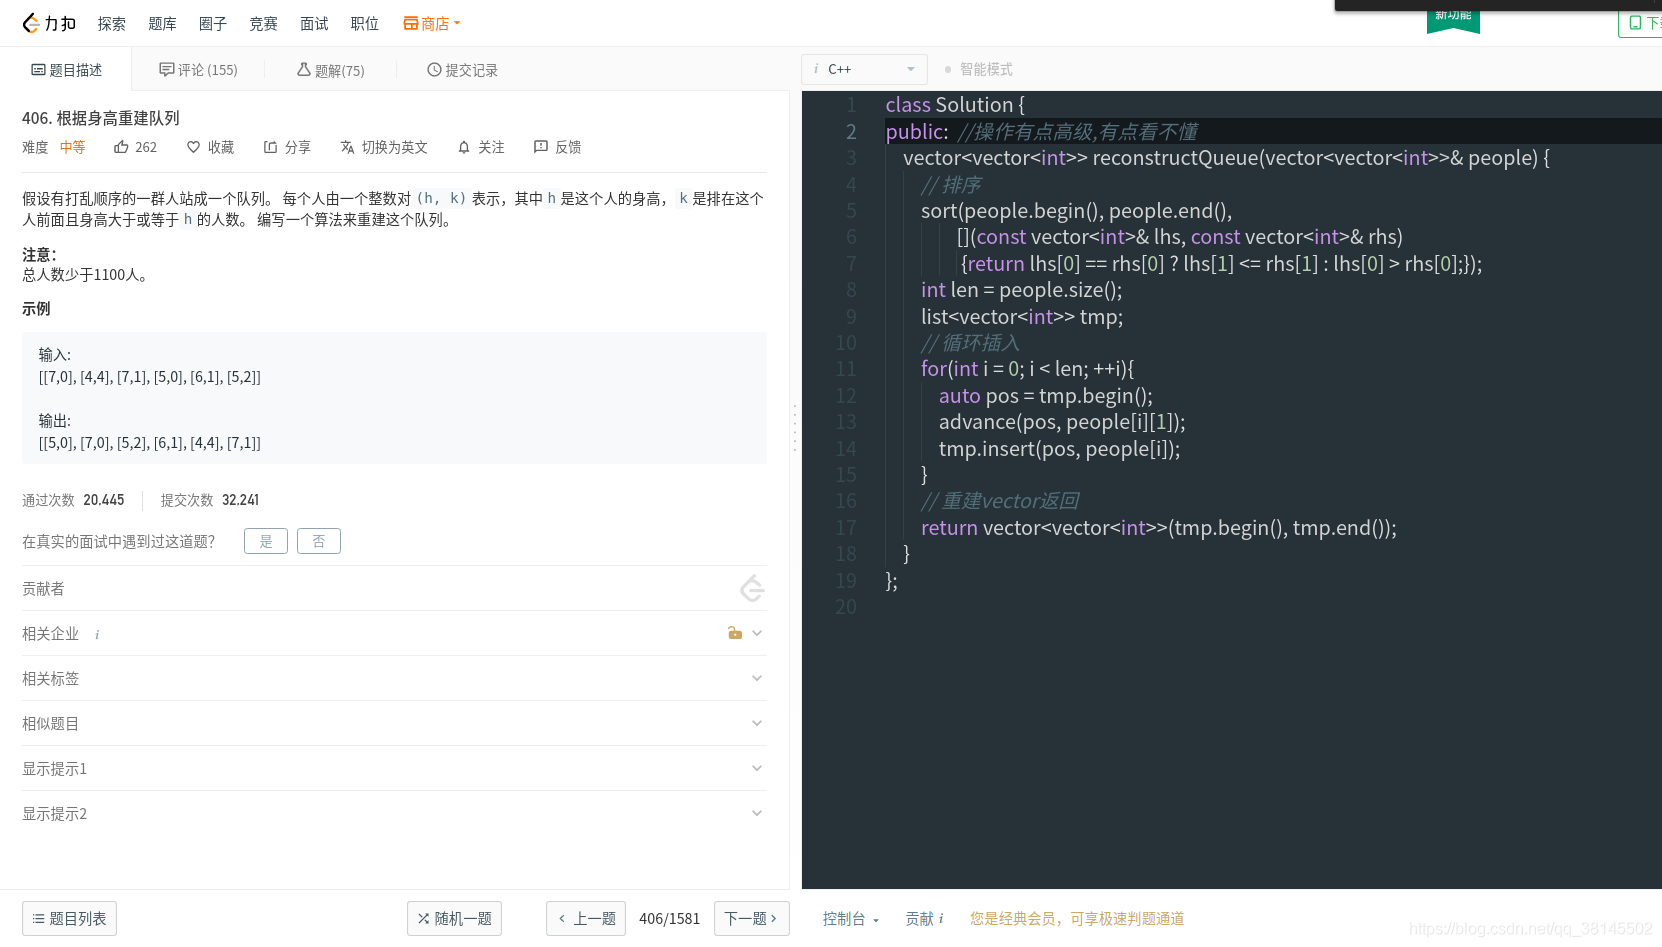Select 否 for interview encounter question
This screenshot has width=1662, height=947.
click(x=319, y=541)
